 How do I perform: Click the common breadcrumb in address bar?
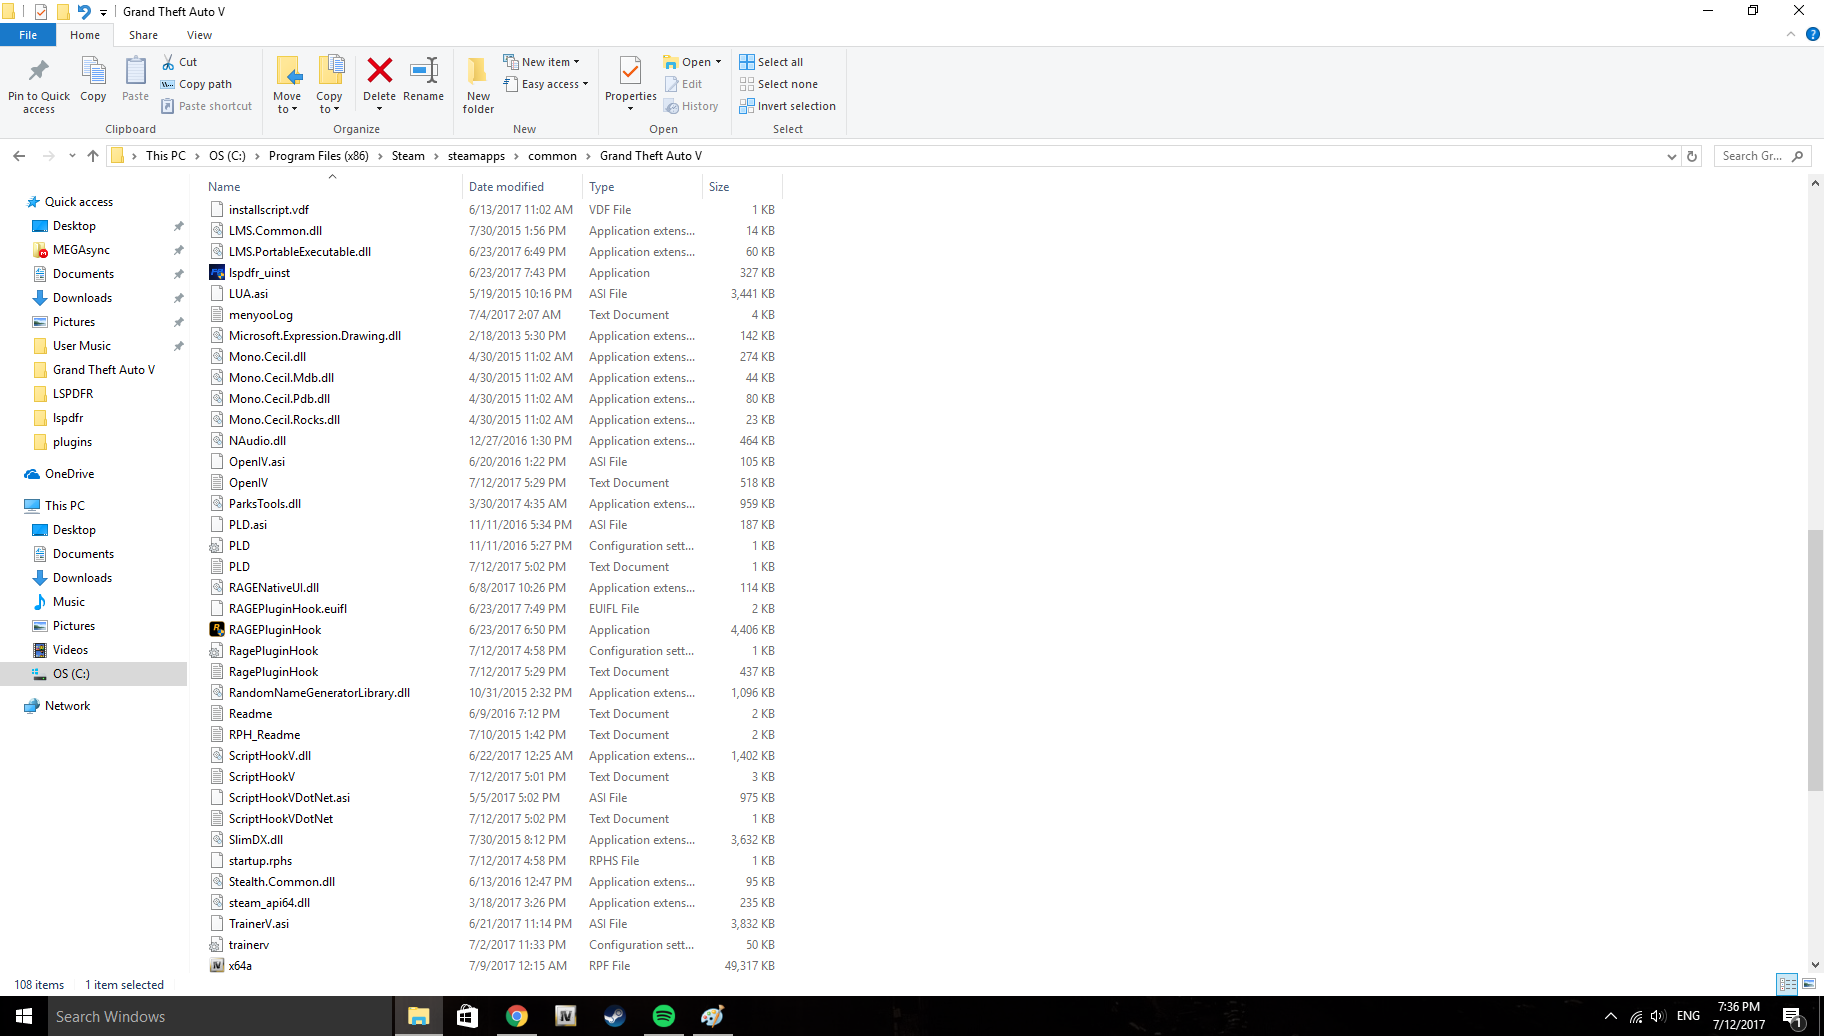click(552, 156)
